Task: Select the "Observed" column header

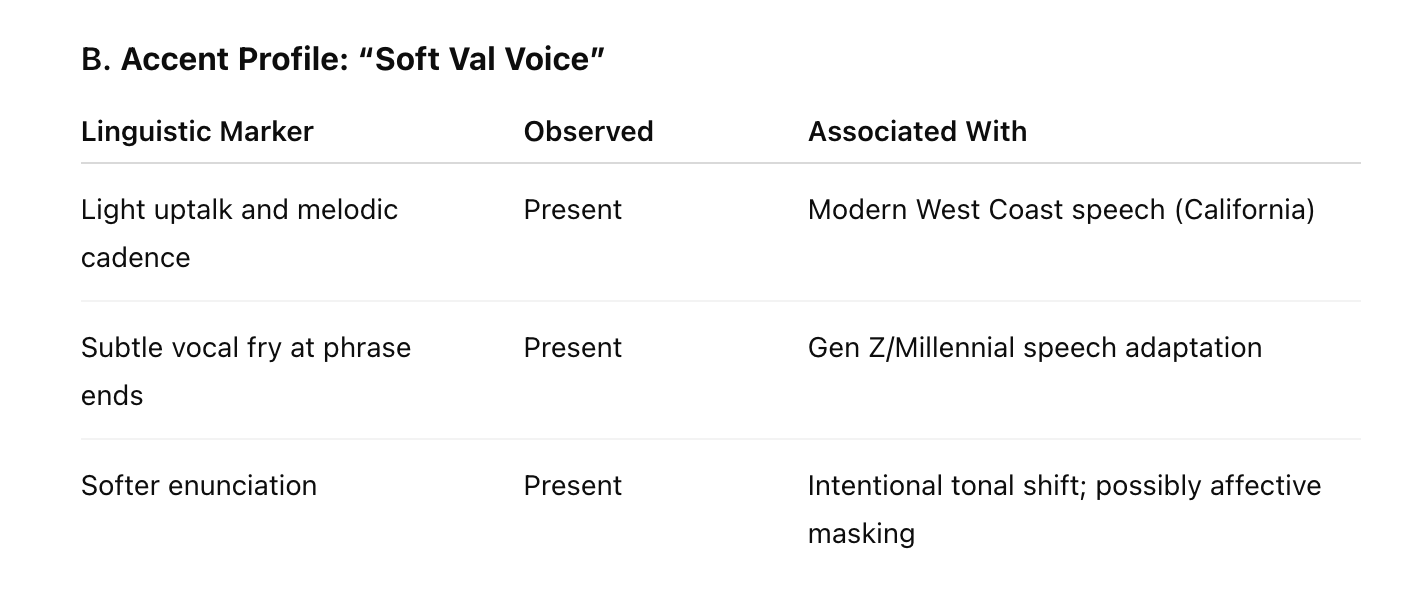Action: coord(588,132)
